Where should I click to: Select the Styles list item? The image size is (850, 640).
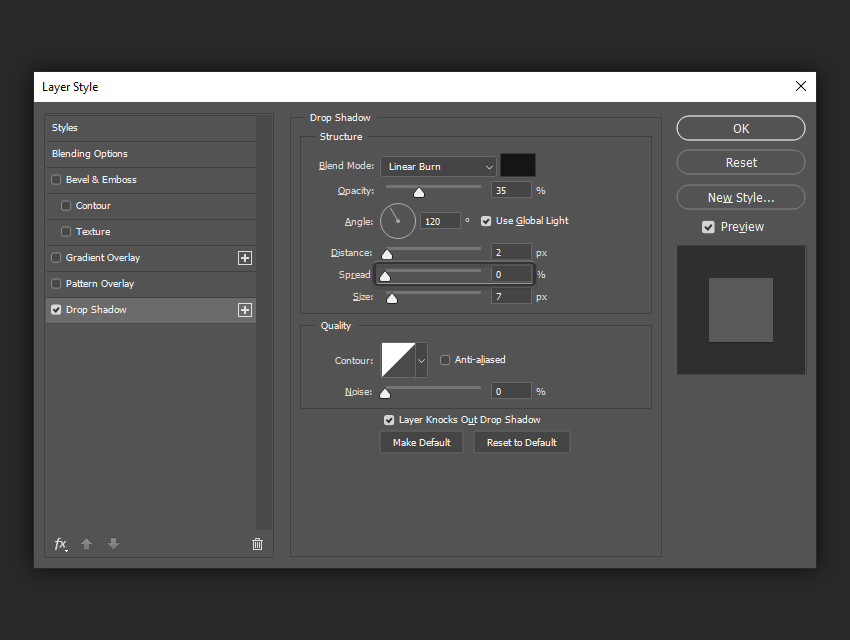point(151,128)
